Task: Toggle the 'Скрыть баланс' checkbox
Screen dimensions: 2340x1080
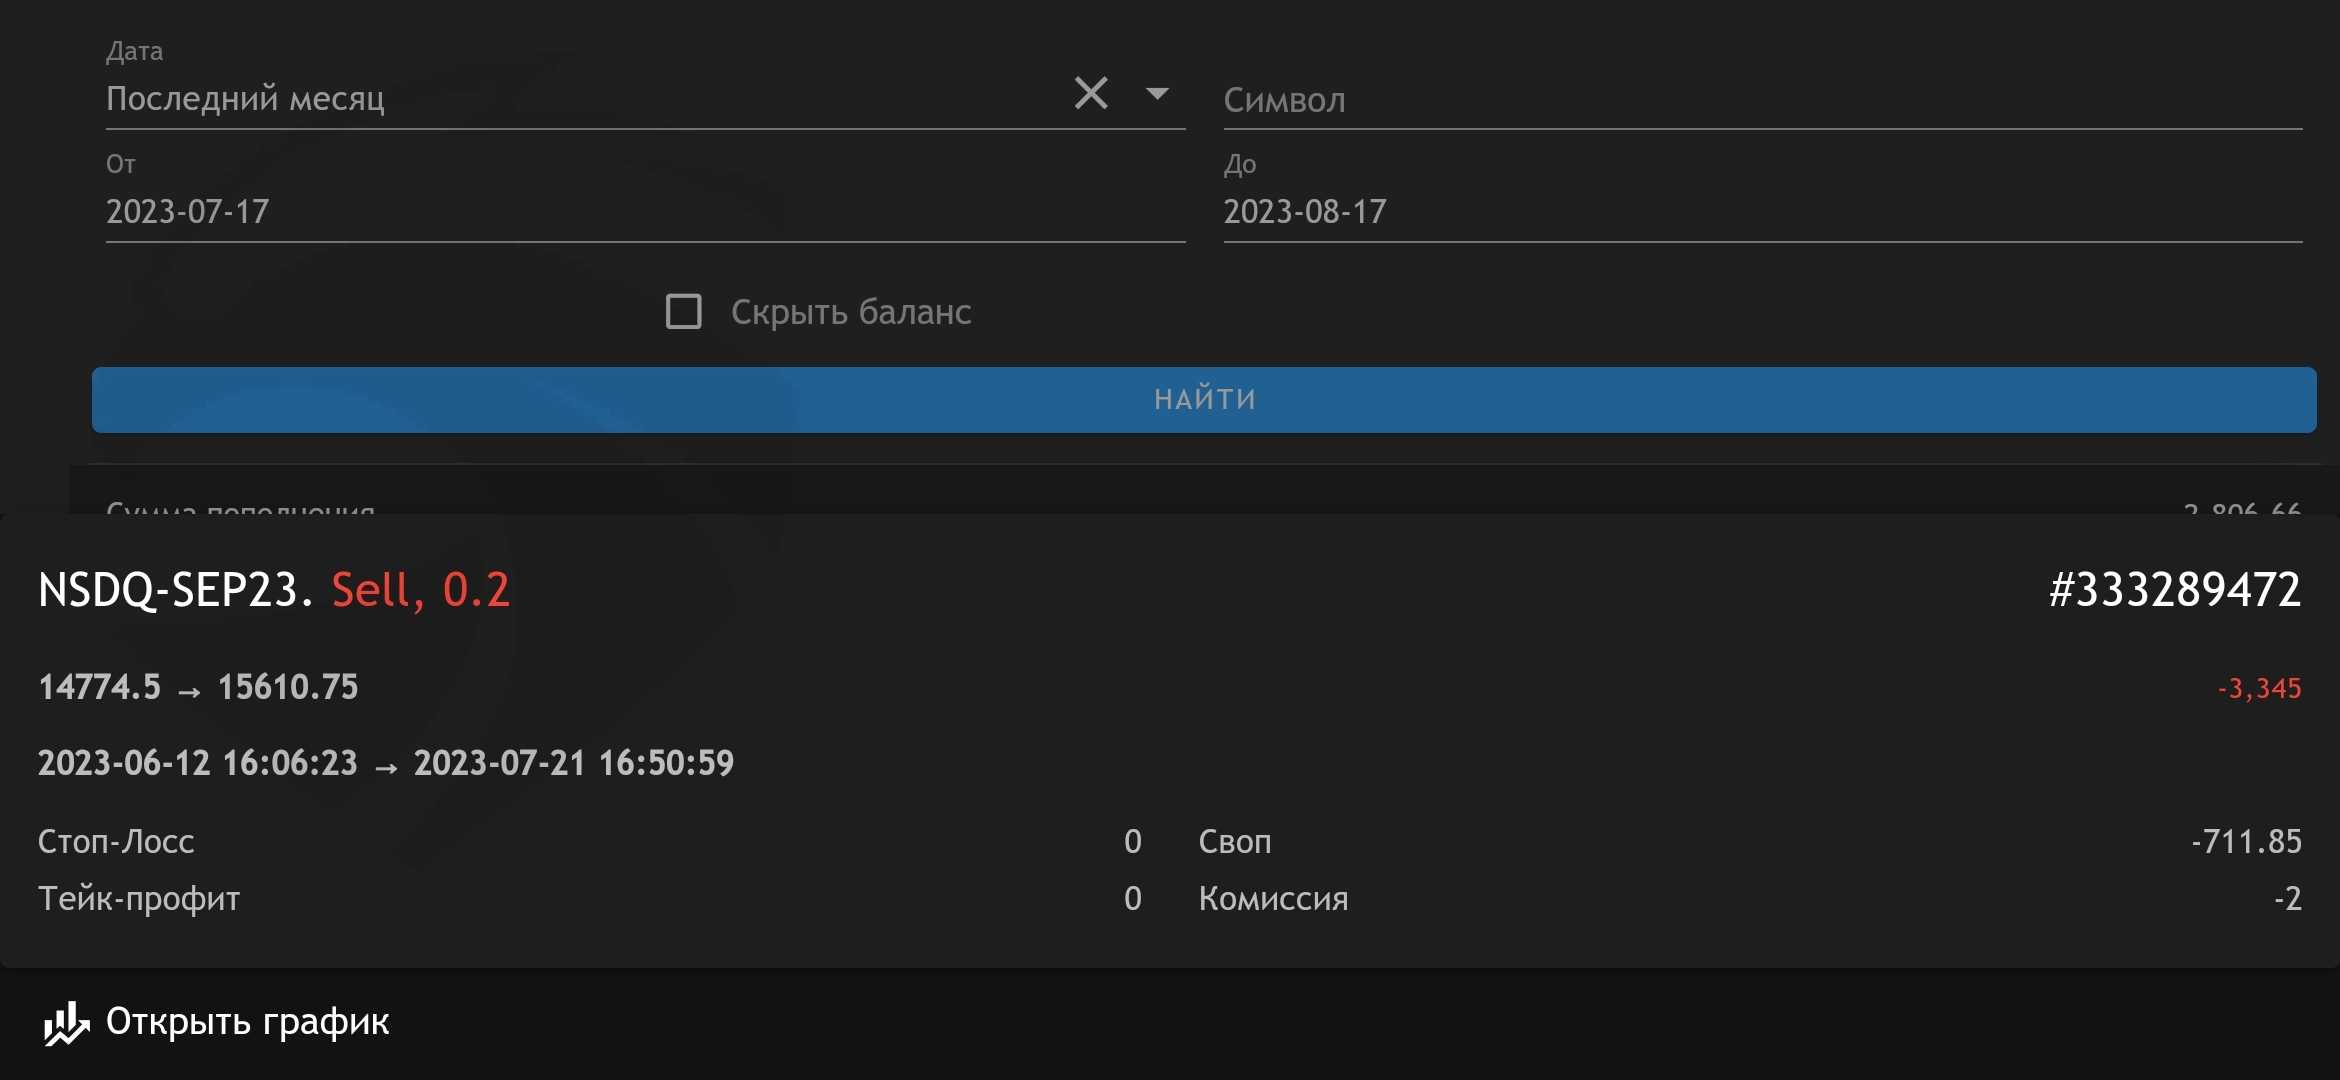Action: [684, 311]
